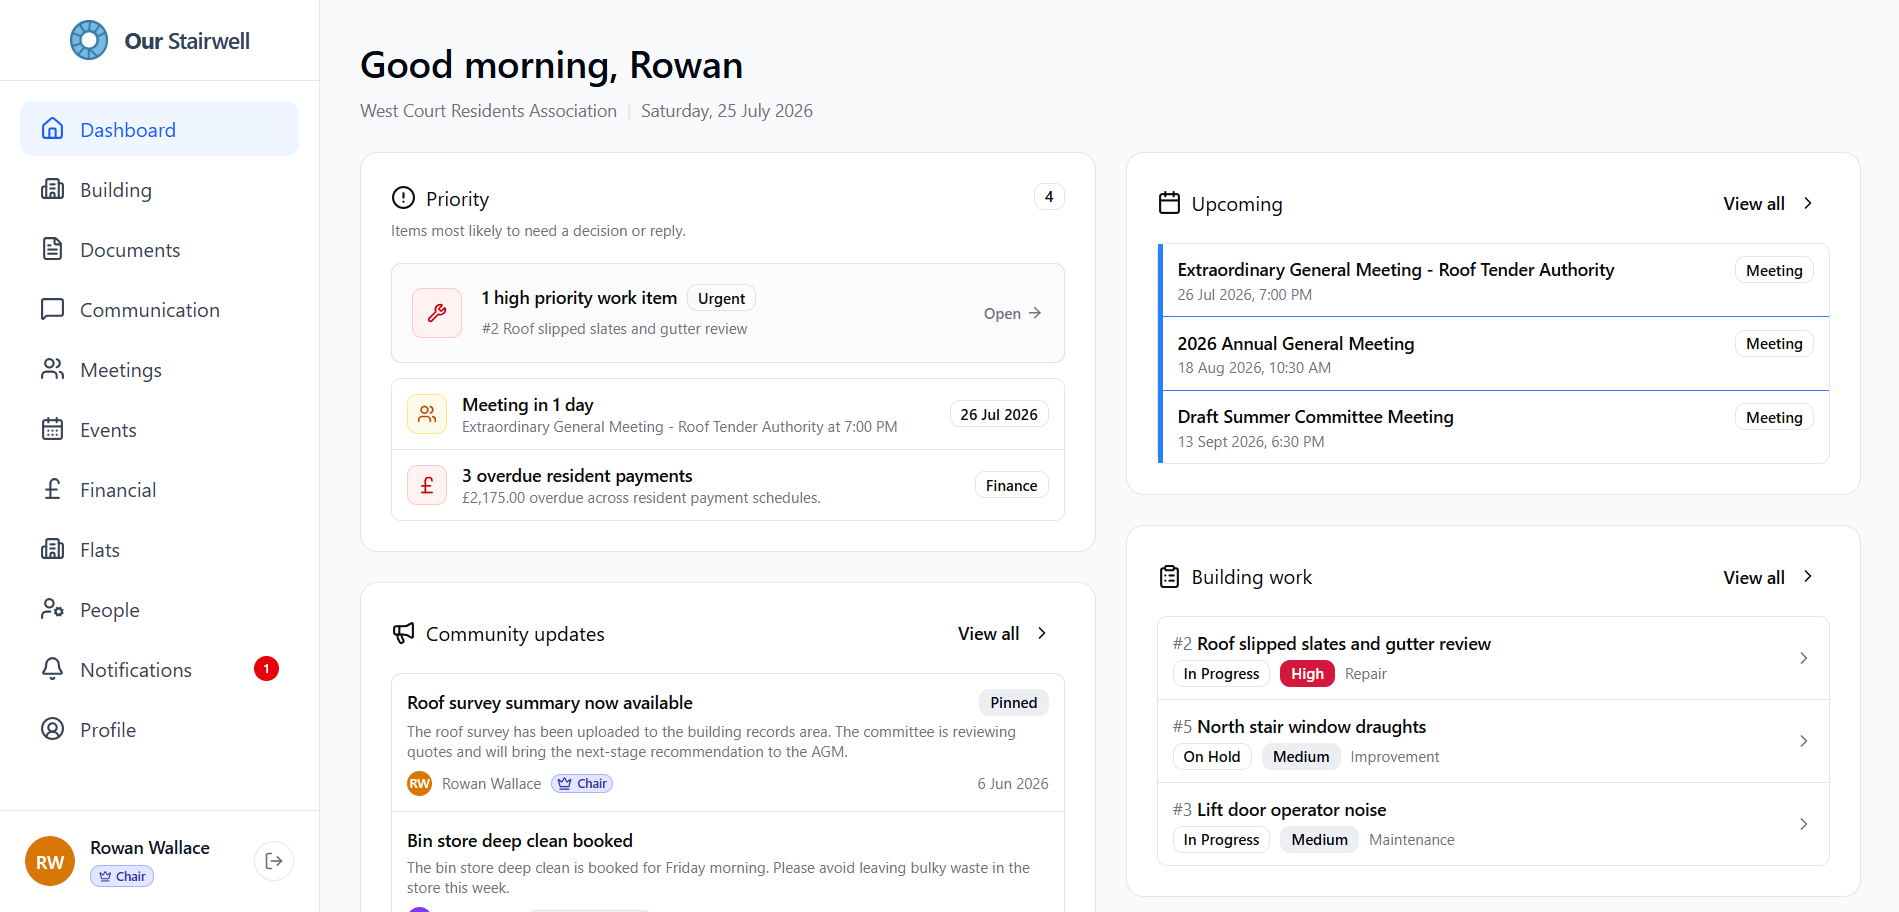Click the arrow next to Community updates View all
Viewport: 1899px width, 912px height.
click(x=1041, y=633)
